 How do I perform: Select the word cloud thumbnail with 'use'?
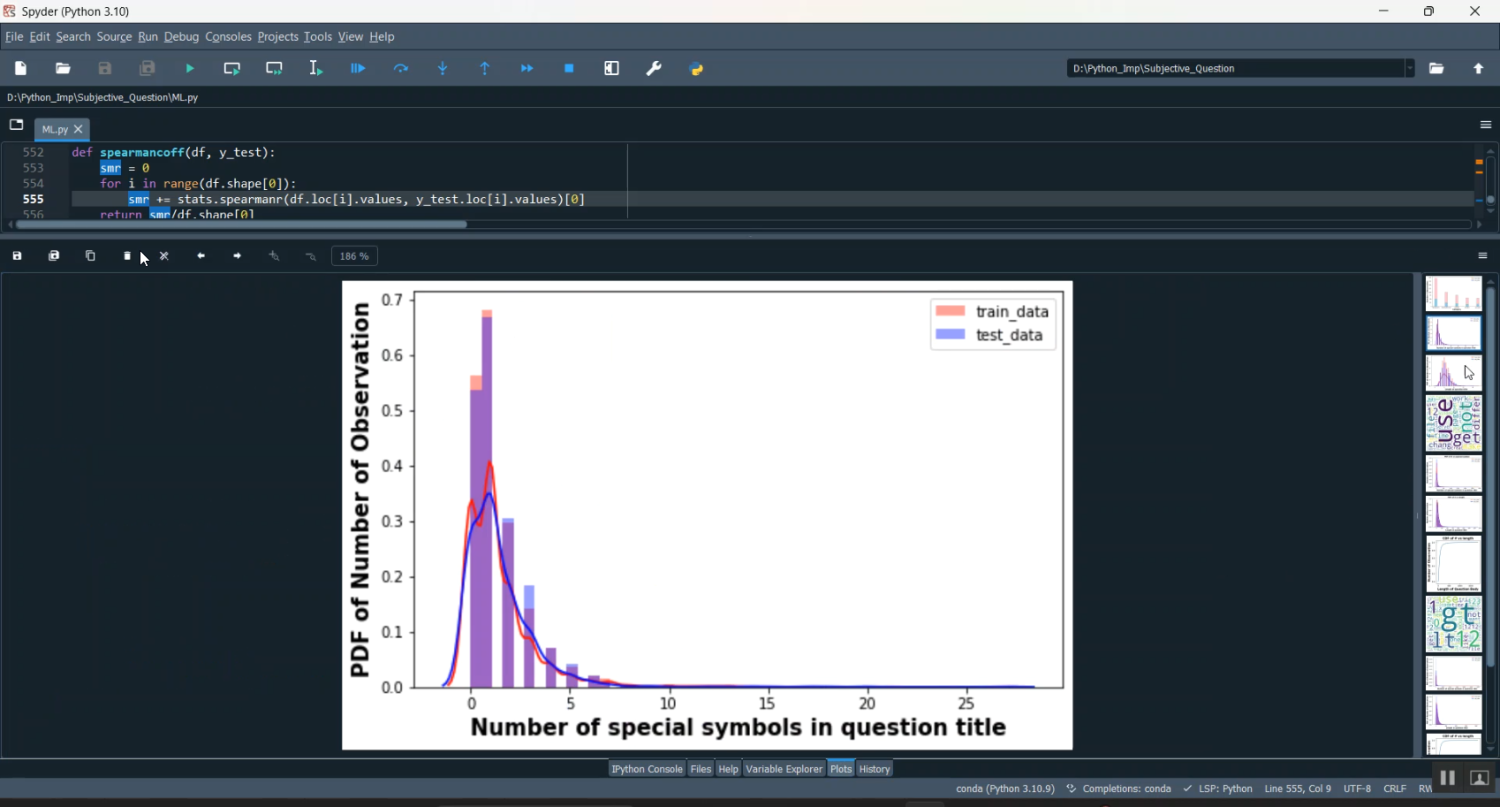point(1453,423)
